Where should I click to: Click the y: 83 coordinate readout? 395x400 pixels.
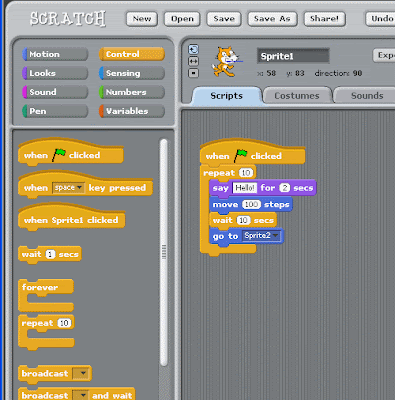click(295, 73)
